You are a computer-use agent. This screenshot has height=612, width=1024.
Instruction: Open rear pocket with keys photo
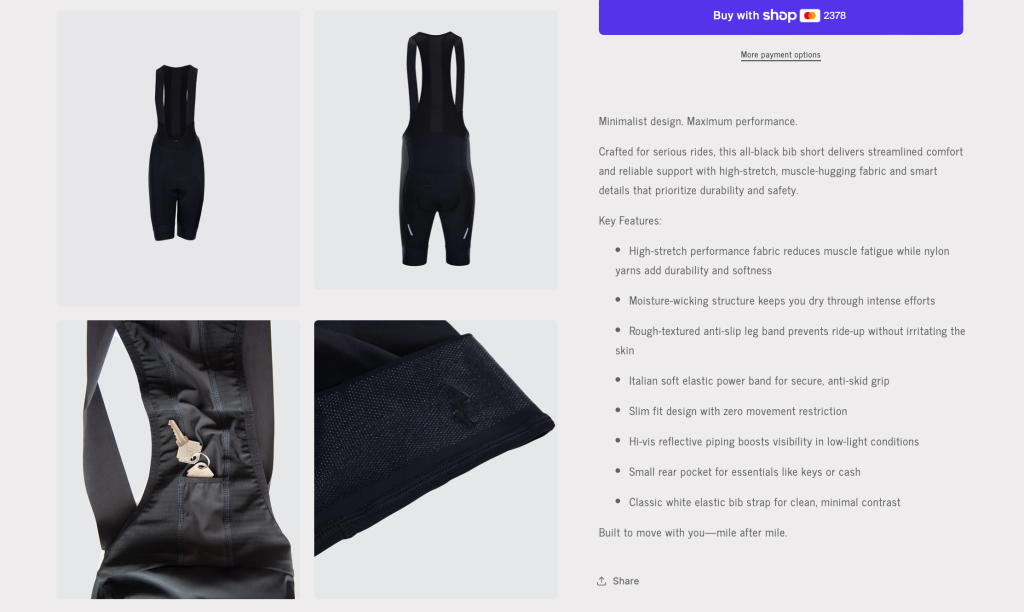point(178,459)
